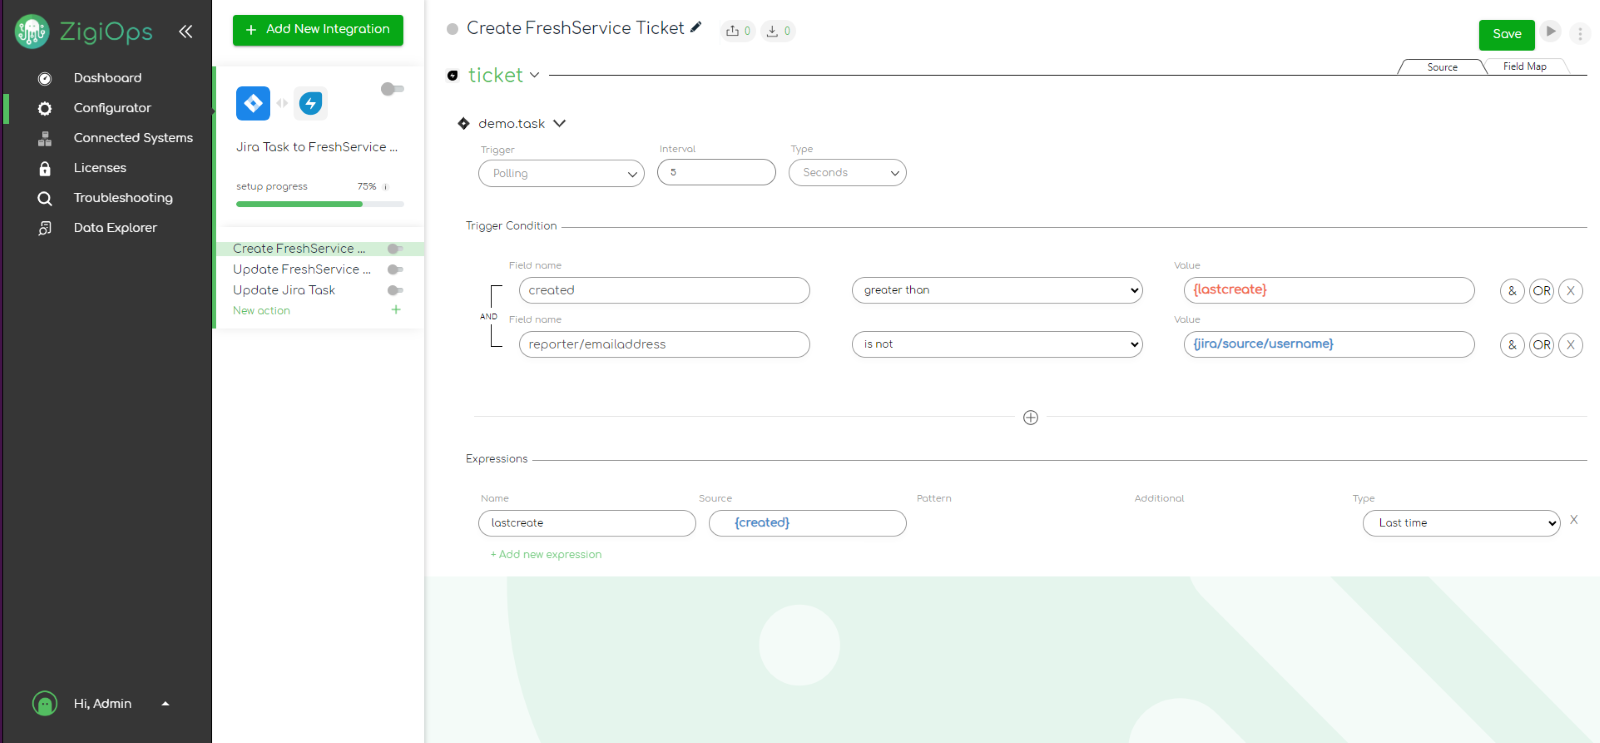Remove the created condition with X

tap(1571, 291)
